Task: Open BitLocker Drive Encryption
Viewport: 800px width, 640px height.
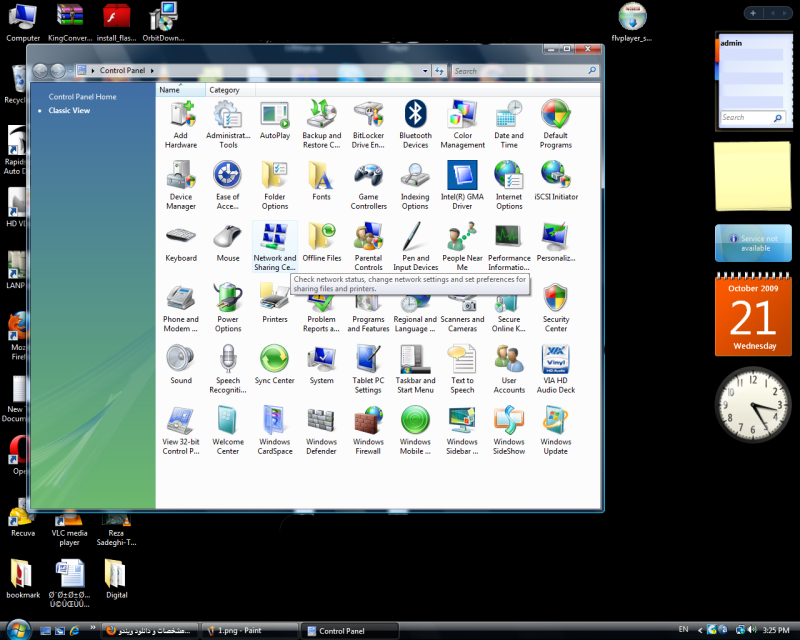Action: click(368, 124)
